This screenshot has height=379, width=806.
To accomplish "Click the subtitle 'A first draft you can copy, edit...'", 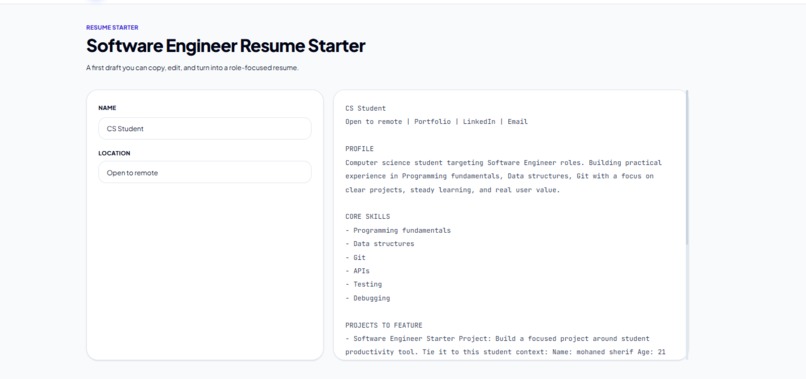I will [x=192, y=67].
